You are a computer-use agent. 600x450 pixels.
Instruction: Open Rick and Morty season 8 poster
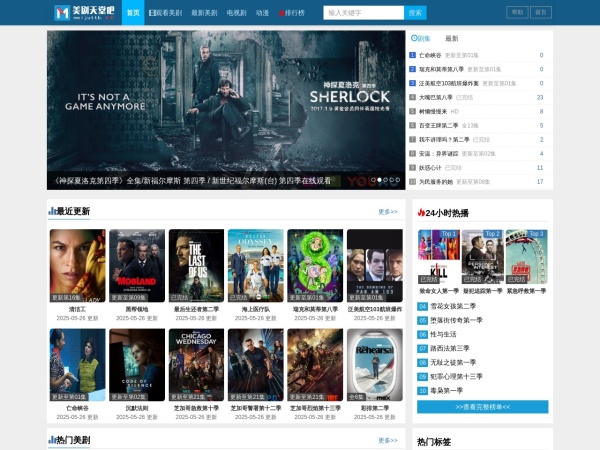pyautogui.click(x=315, y=266)
